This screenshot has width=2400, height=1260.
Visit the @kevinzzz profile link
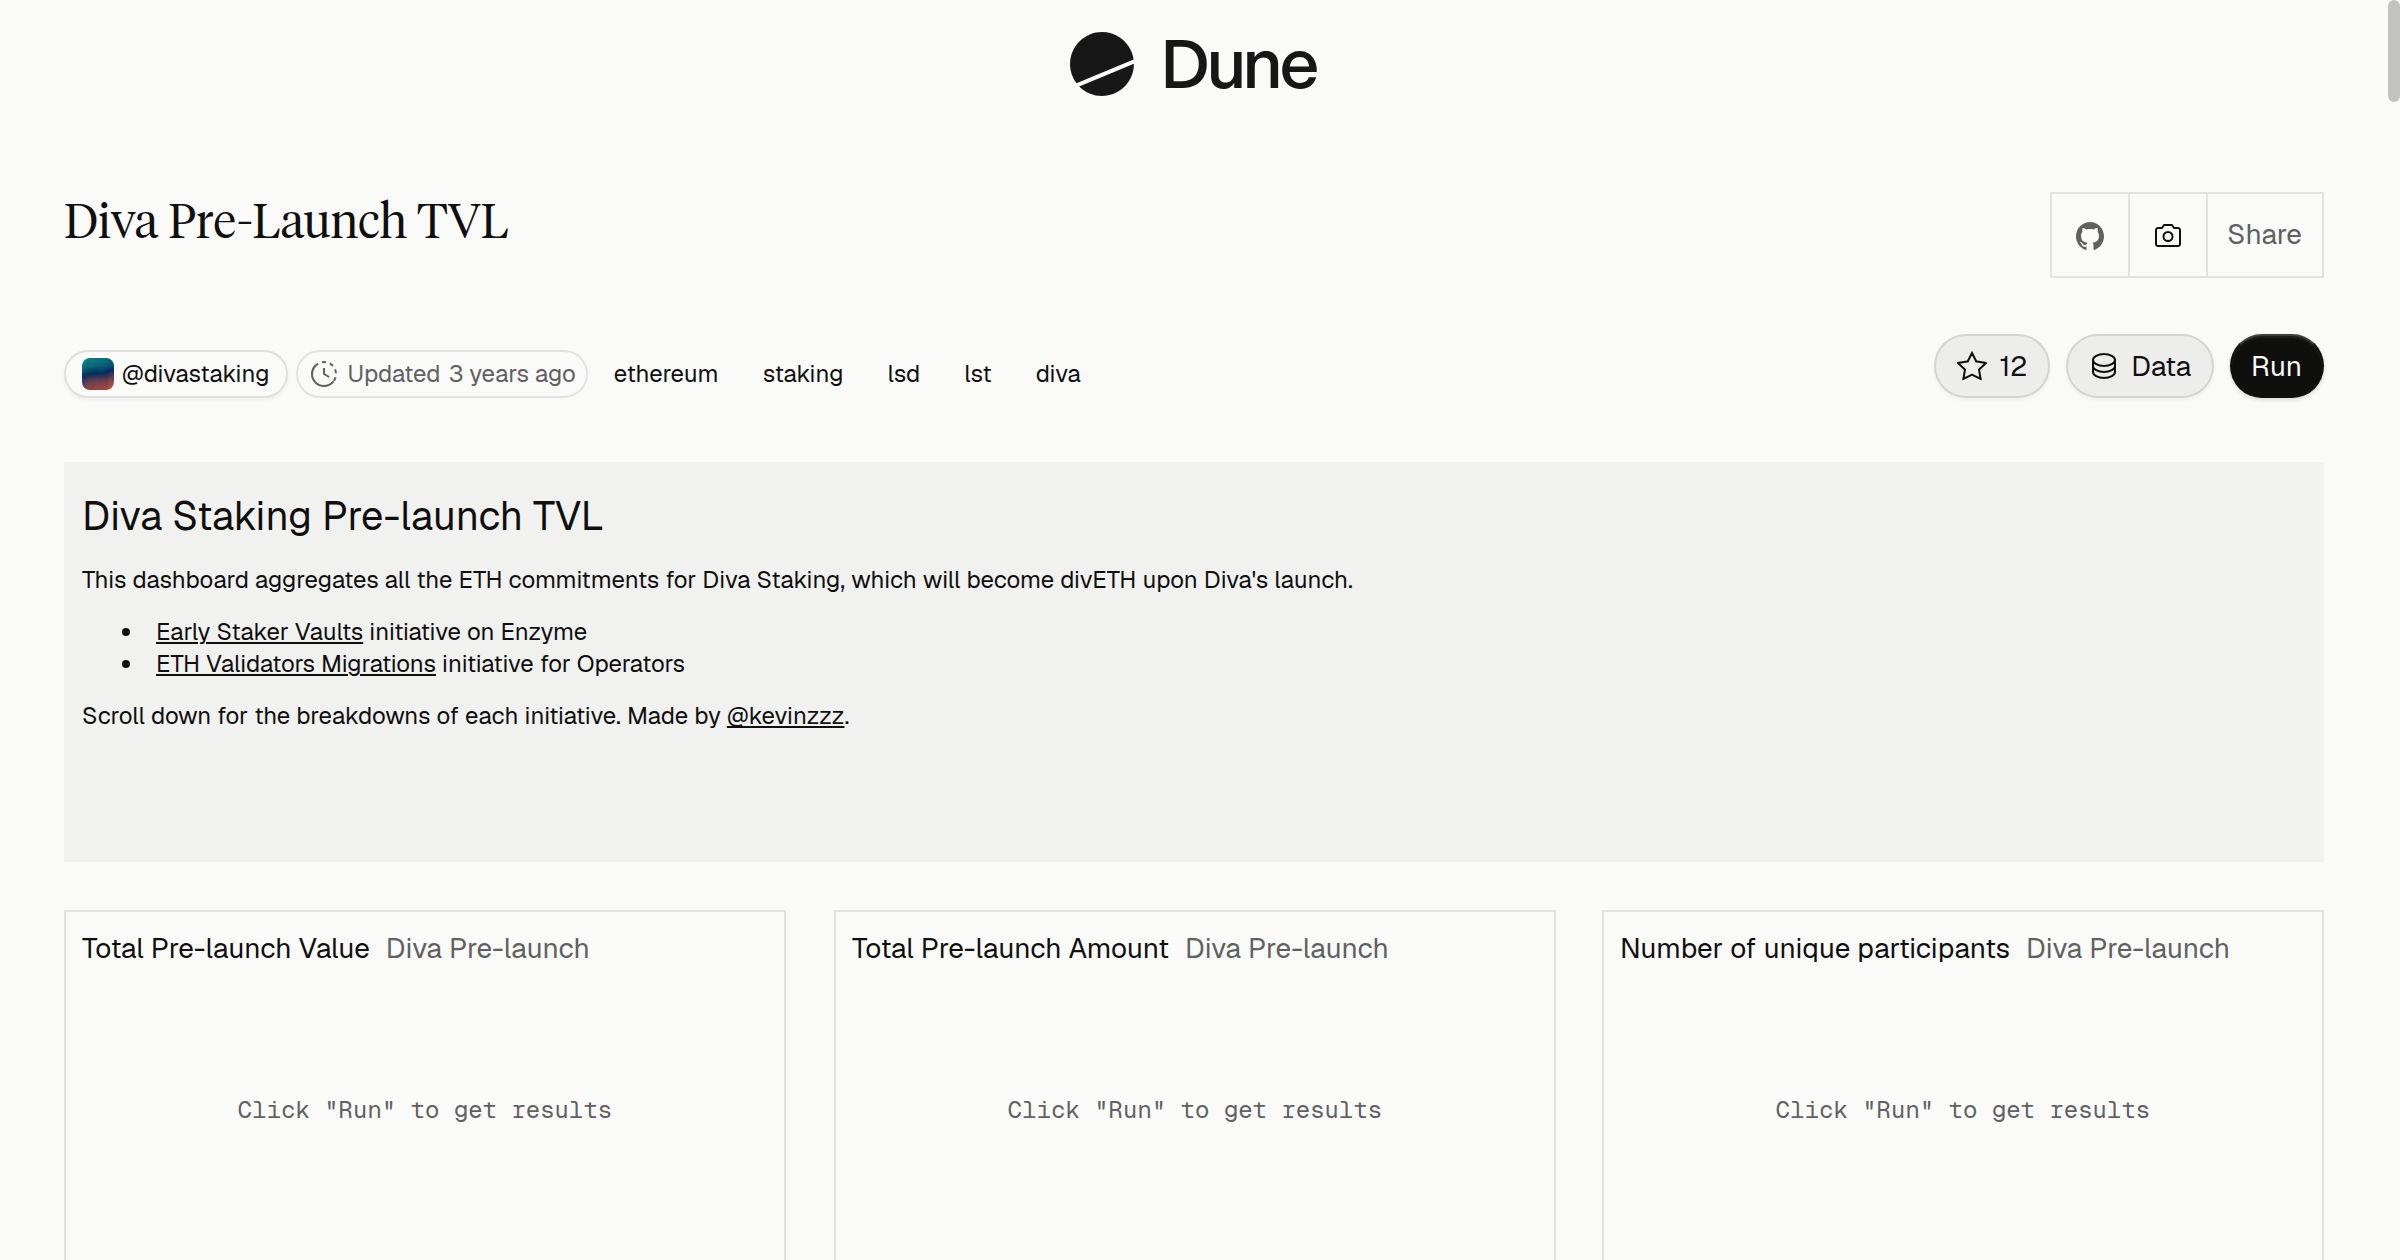coord(785,716)
